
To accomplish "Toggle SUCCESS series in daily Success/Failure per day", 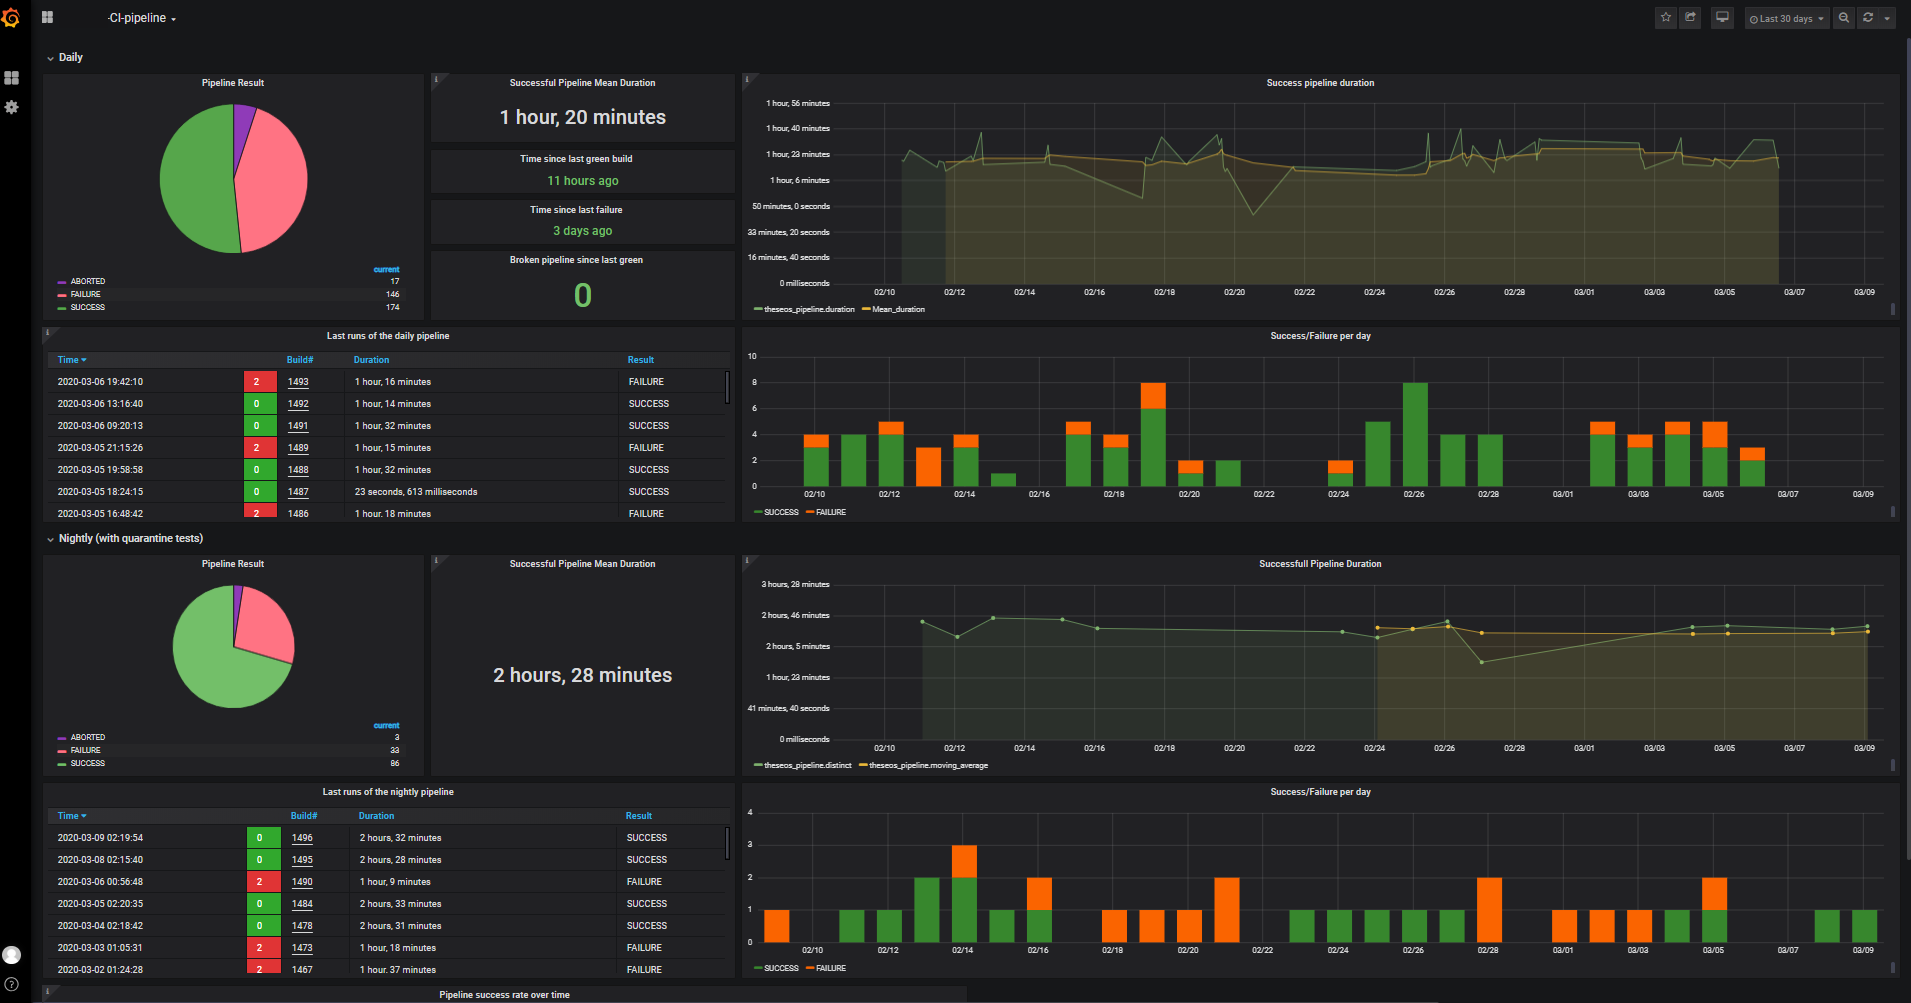I will tap(781, 512).
